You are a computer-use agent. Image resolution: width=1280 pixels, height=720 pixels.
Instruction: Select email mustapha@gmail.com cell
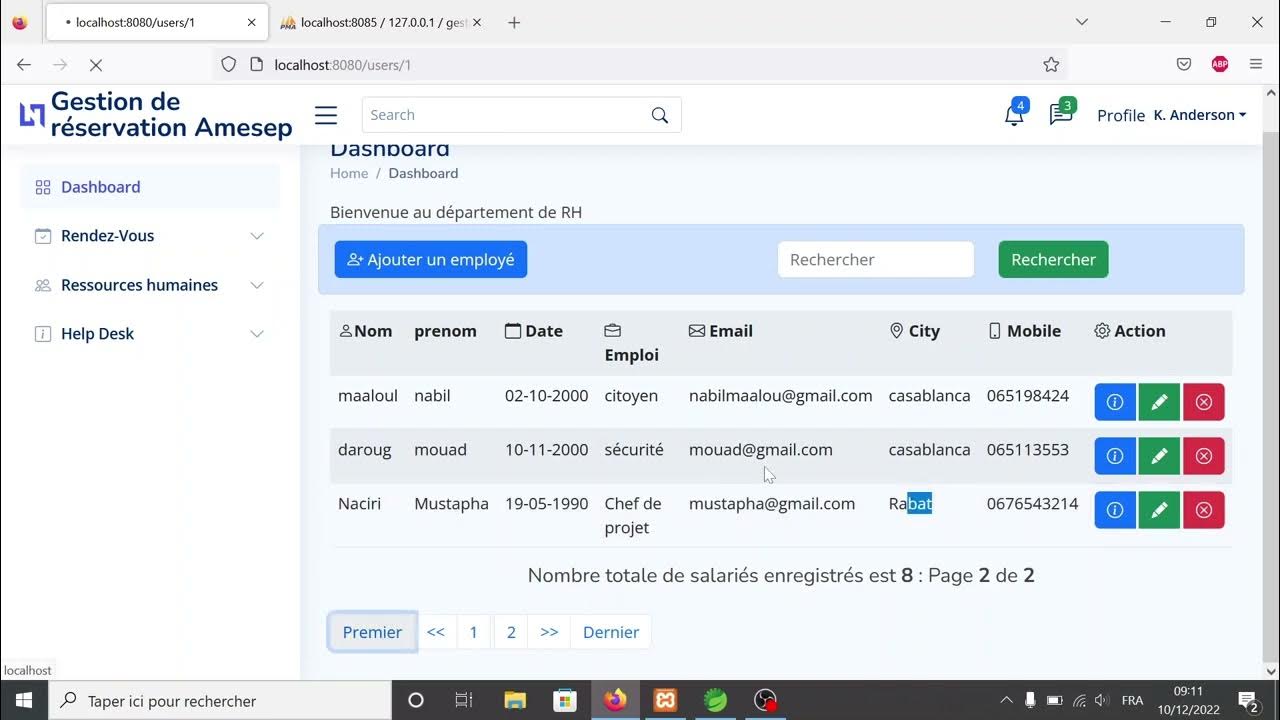[772, 504]
